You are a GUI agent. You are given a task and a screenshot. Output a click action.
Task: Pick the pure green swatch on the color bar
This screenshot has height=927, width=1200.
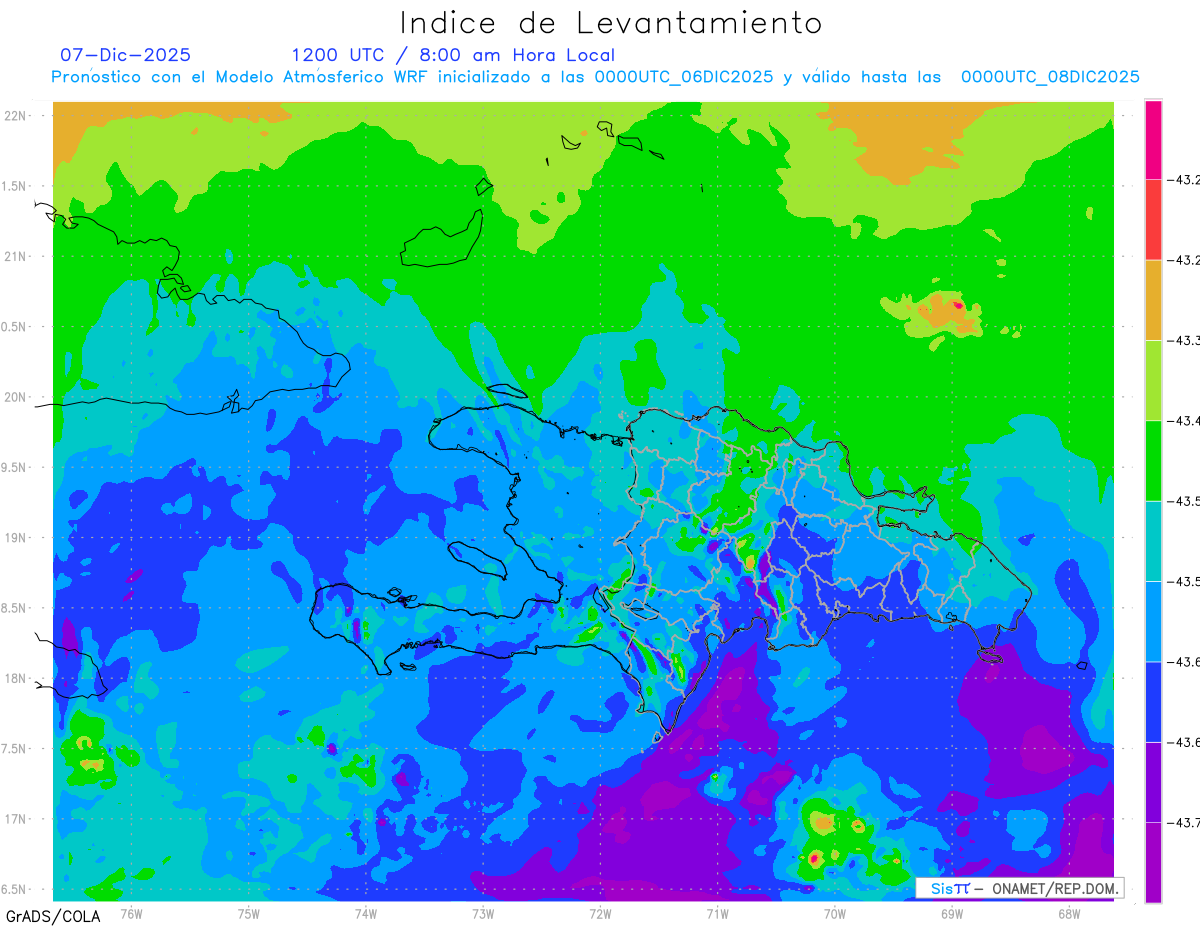[x=1153, y=460]
